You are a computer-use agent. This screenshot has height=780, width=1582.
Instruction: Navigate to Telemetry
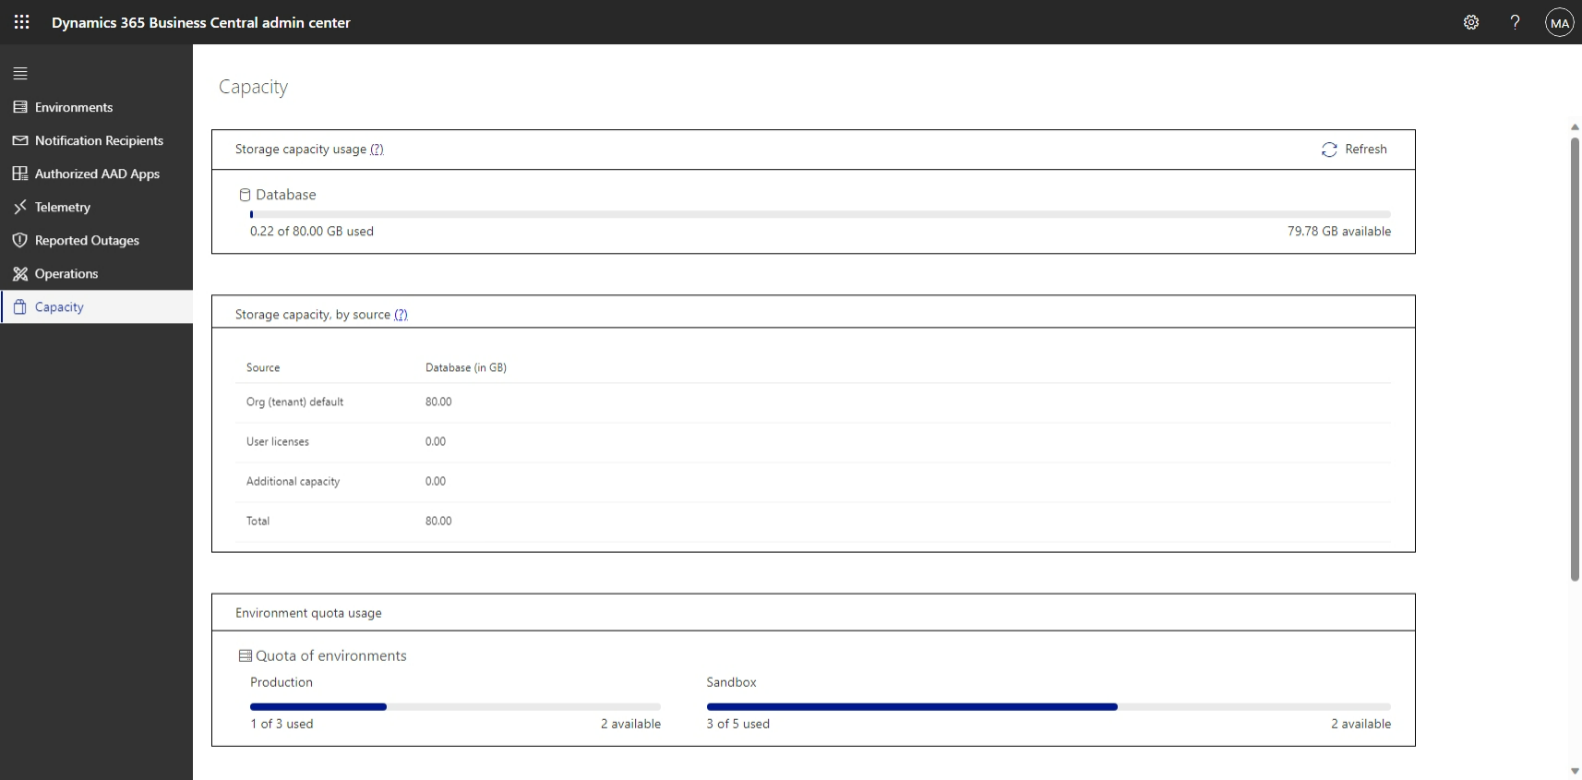62,207
